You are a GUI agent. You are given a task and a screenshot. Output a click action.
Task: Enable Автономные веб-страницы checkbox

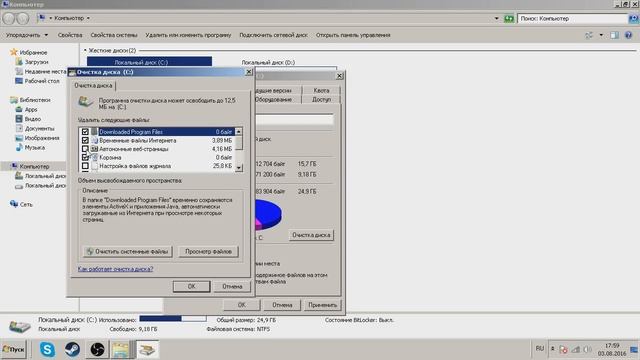click(85, 149)
